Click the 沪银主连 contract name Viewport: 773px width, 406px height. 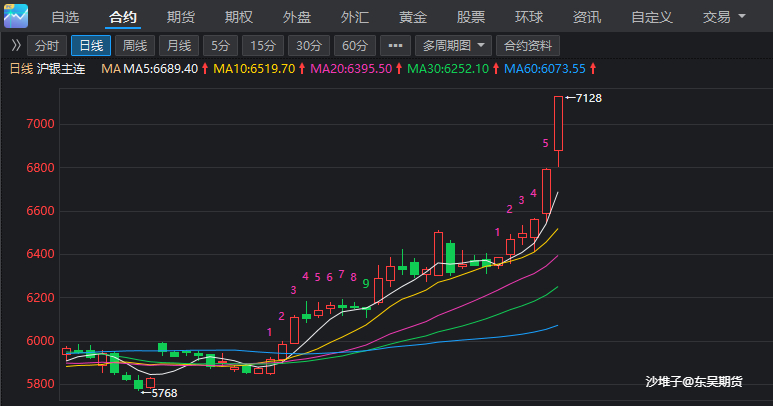(x=61, y=69)
